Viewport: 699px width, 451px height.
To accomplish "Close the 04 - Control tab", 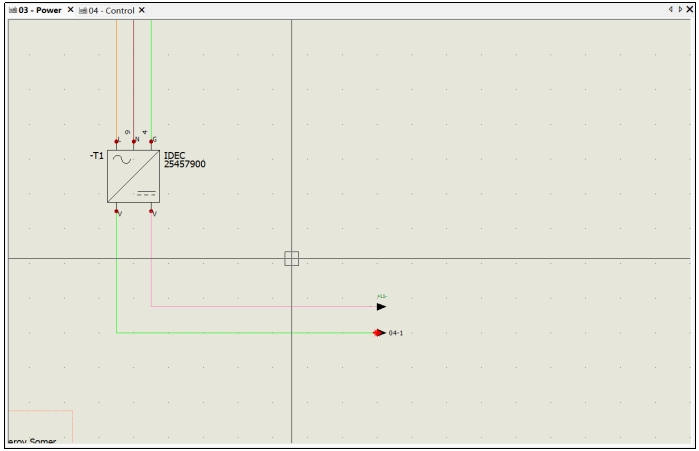I will pyautogui.click(x=142, y=10).
